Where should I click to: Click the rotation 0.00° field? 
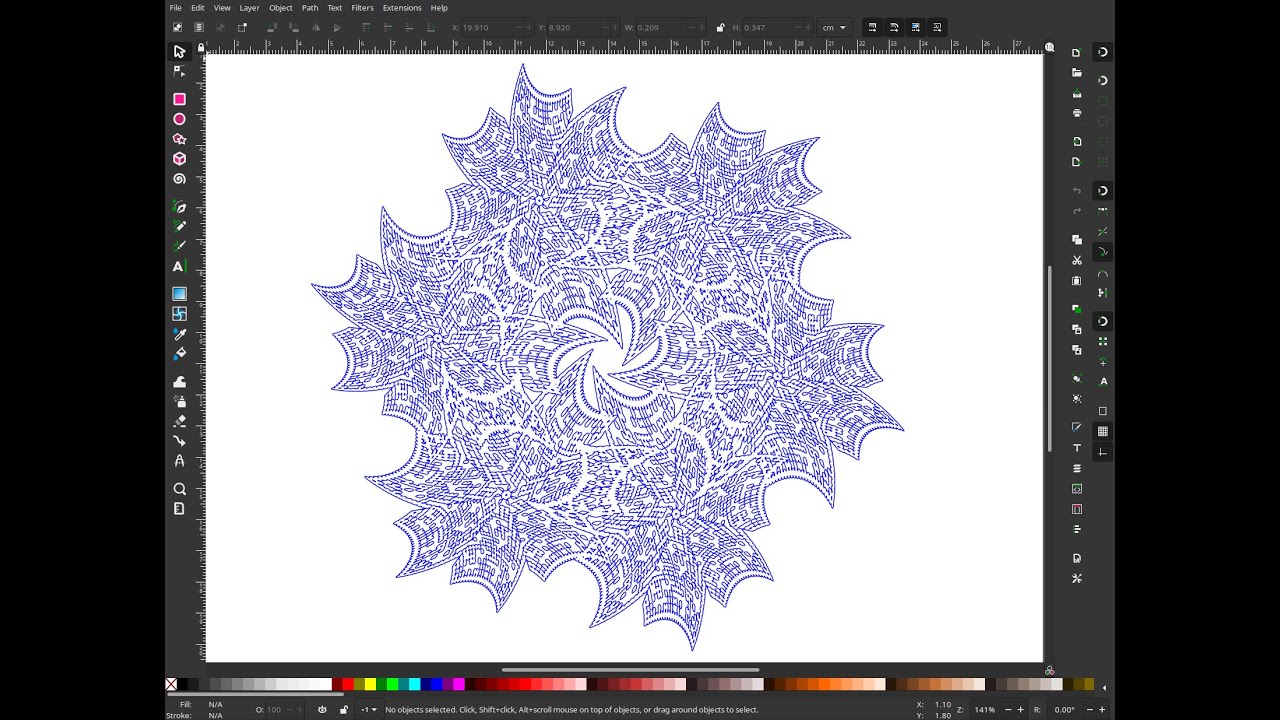coord(1064,710)
